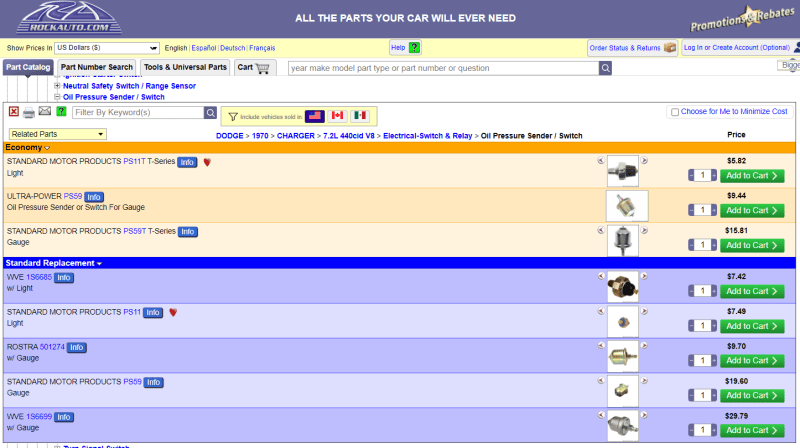Viewport: 800px width, 448px height.
Task: Toggle the Canada flag filter
Action: tap(337, 116)
